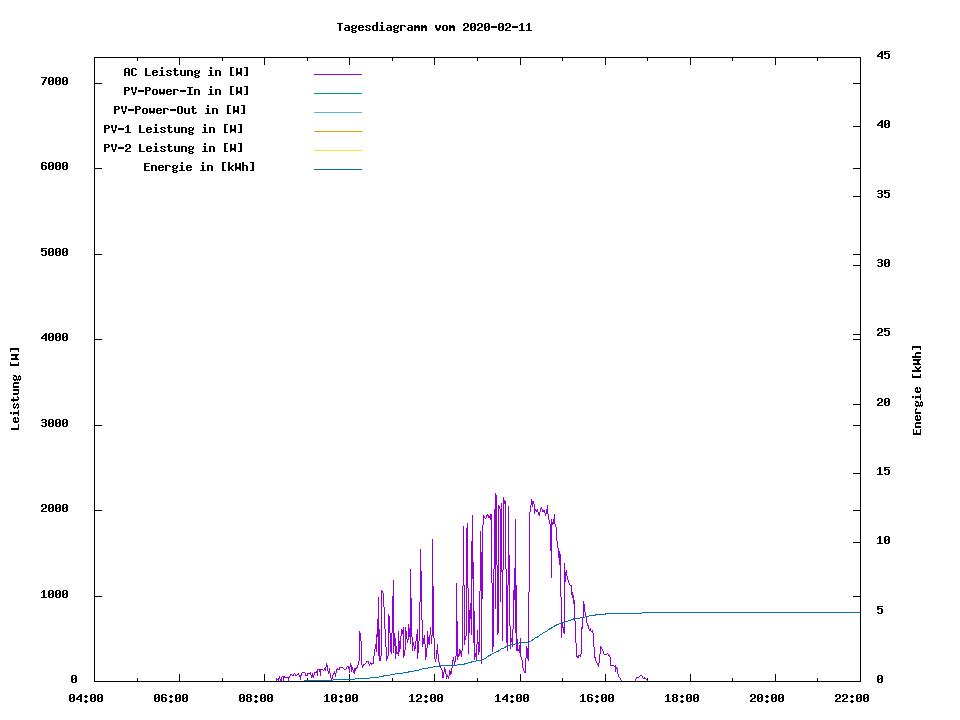960x720 pixels.
Task: Pick the 08:00 label on the time axis
Action: pos(257,698)
